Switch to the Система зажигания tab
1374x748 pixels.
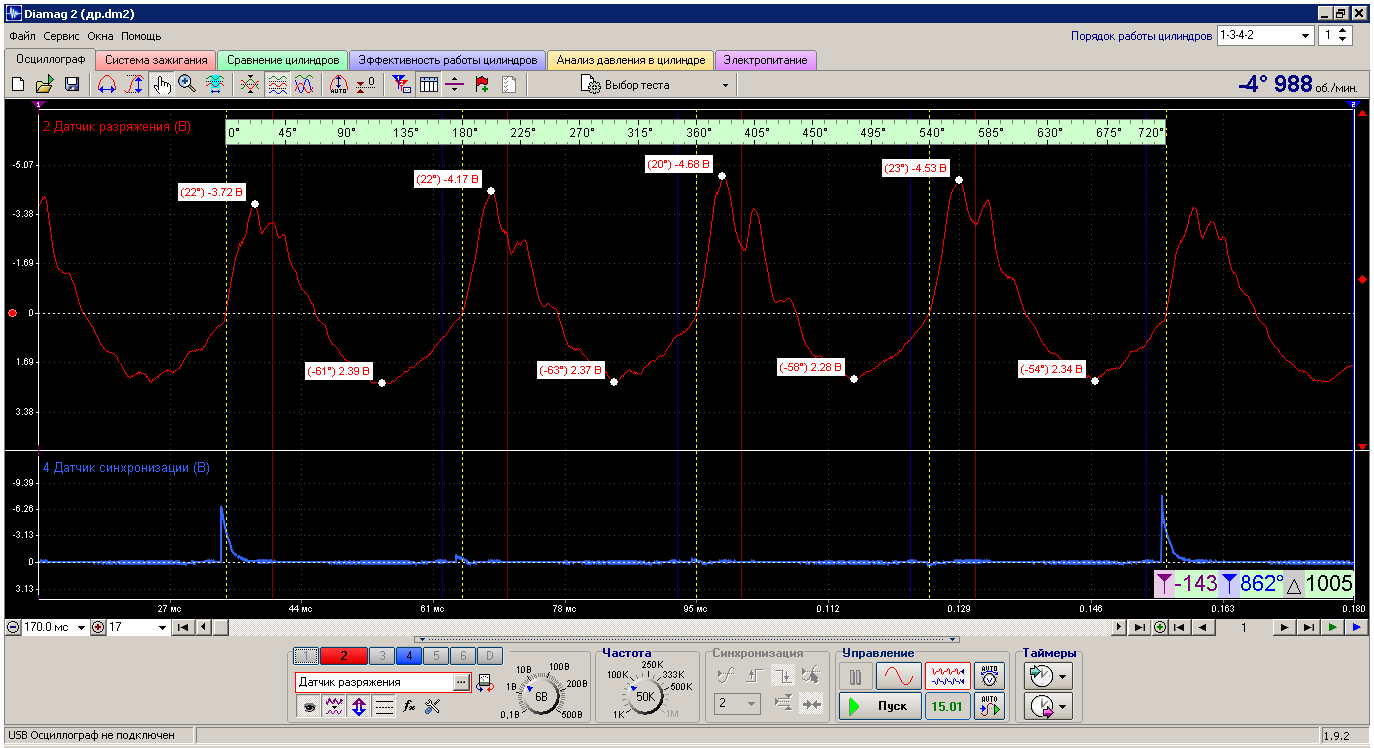click(x=156, y=60)
